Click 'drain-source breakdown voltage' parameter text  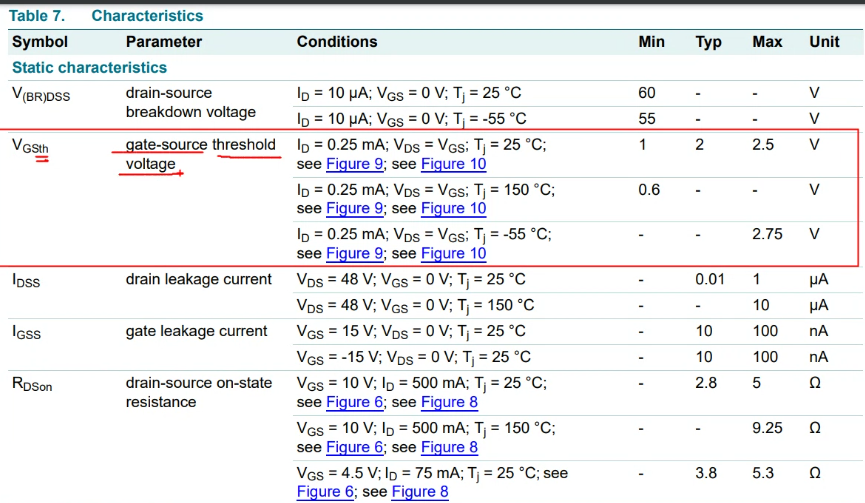pos(191,103)
